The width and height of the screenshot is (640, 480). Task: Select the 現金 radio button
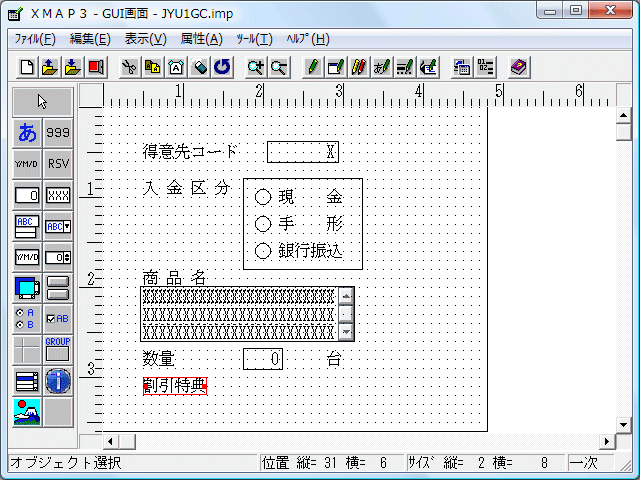[264, 197]
